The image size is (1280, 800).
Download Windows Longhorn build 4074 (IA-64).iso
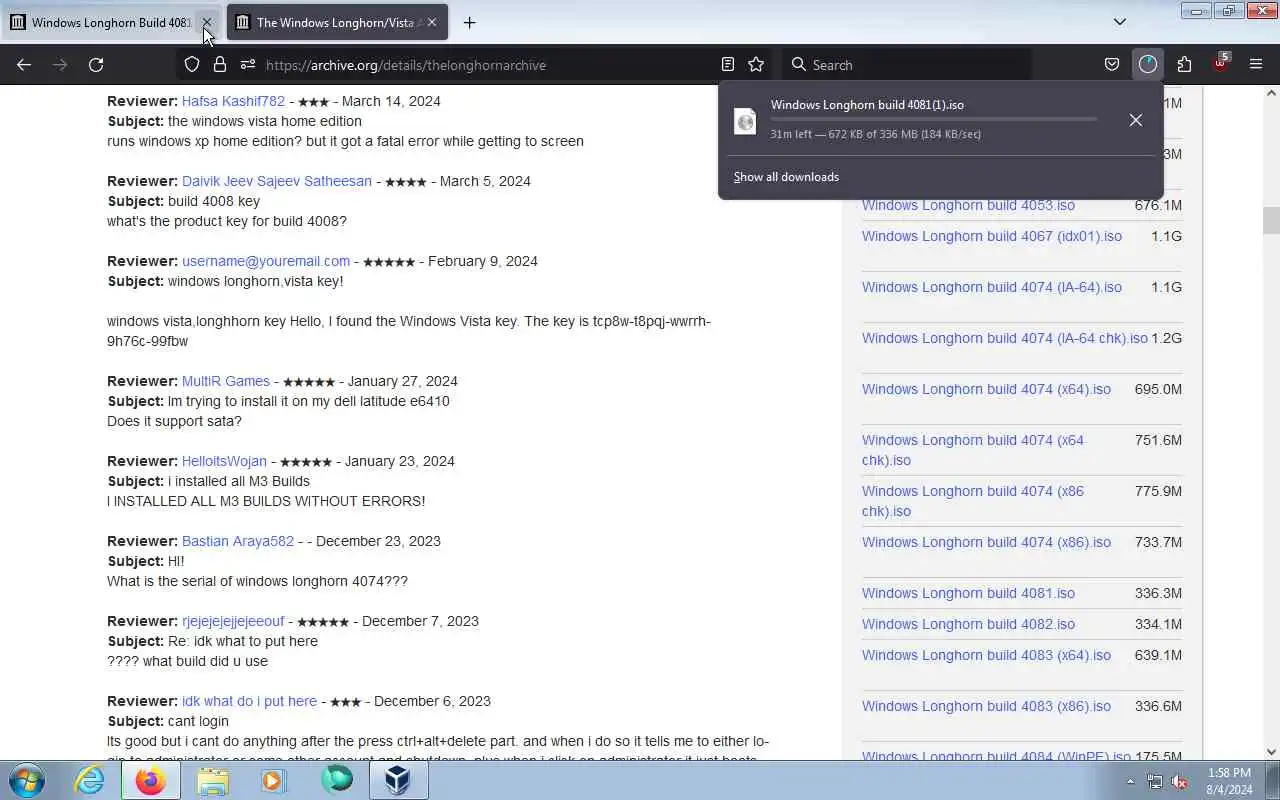coord(992,287)
